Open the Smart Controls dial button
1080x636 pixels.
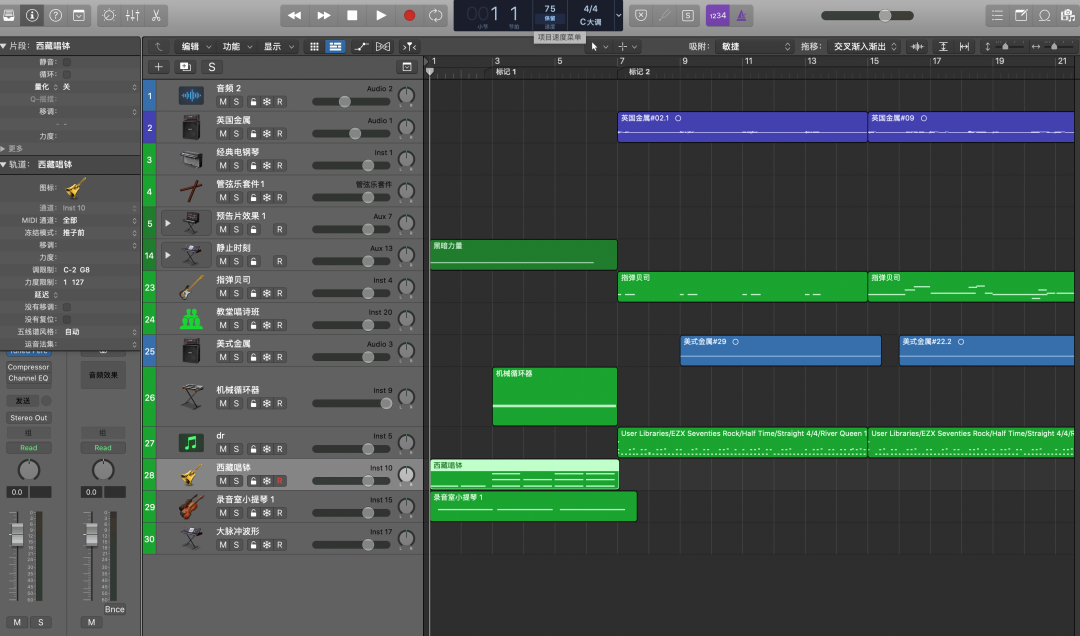click(108, 15)
